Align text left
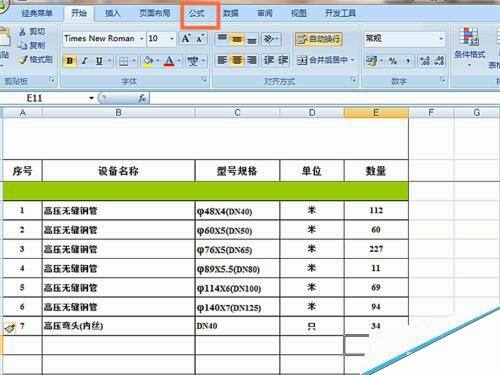This screenshot has width=500, height=375. tap(222, 60)
